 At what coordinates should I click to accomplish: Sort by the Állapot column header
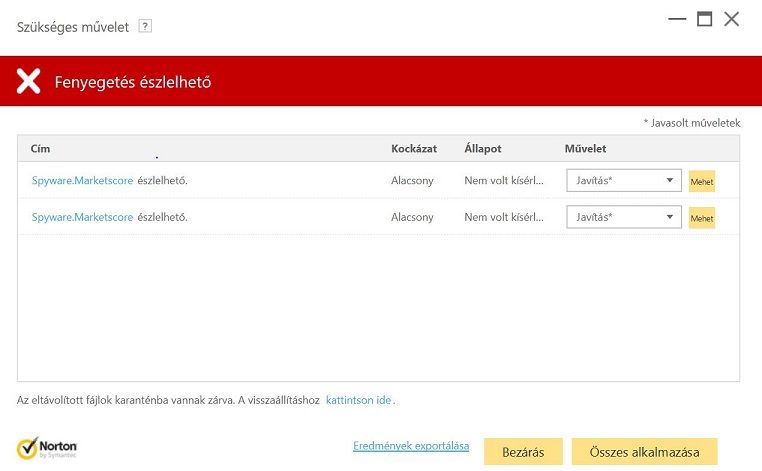pyautogui.click(x=482, y=149)
